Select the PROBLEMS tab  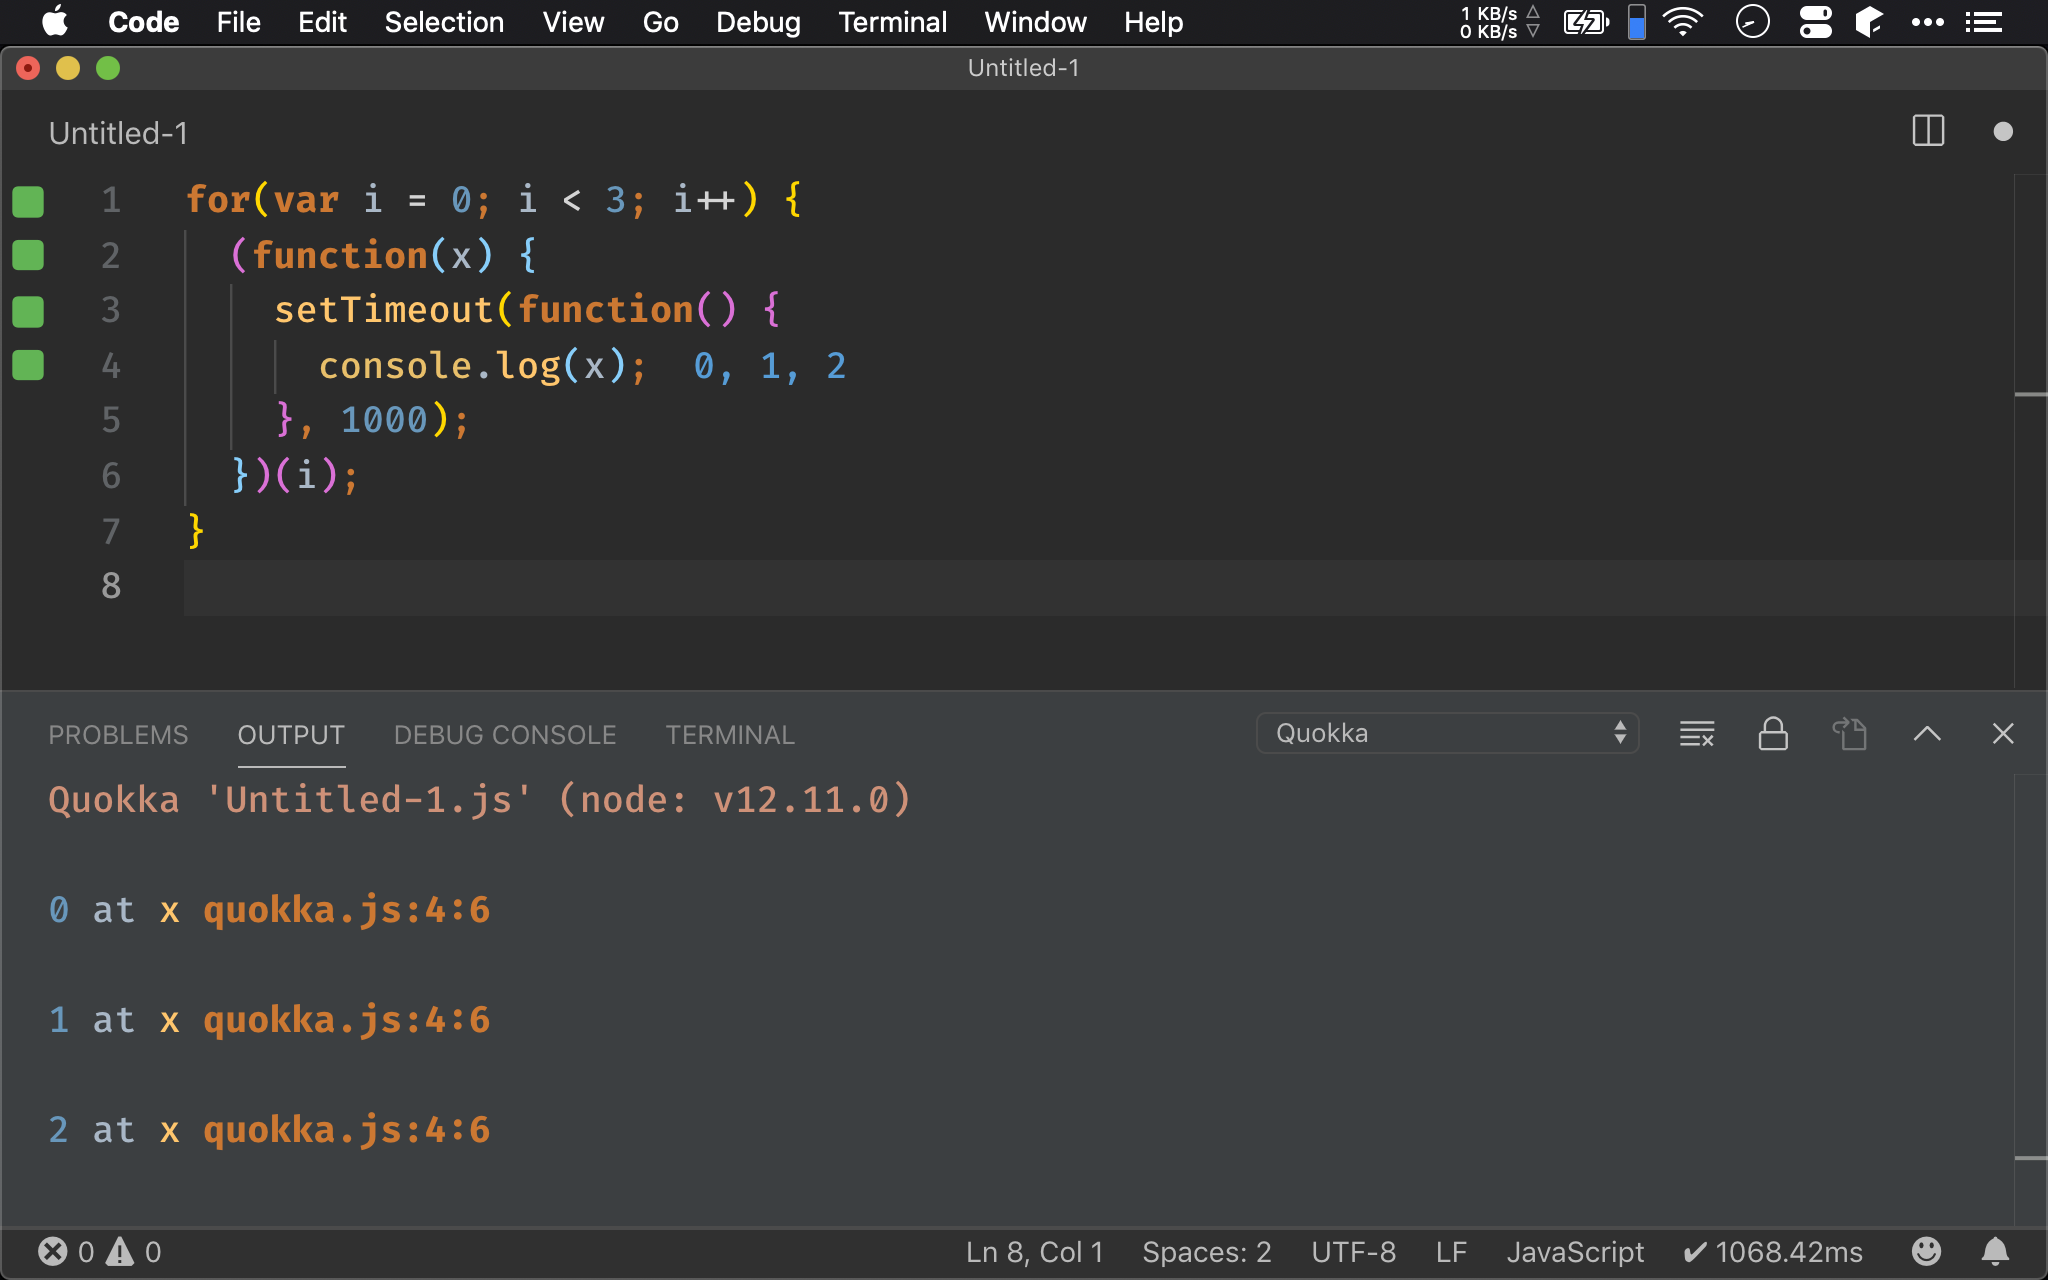[x=118, y=733]
